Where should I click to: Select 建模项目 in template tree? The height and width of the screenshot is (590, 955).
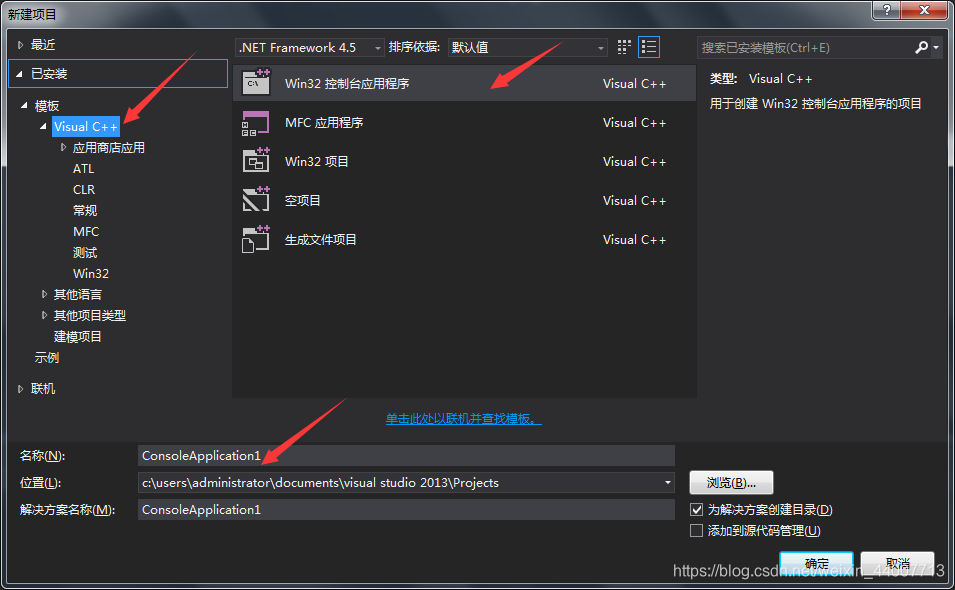pos(77,337)
